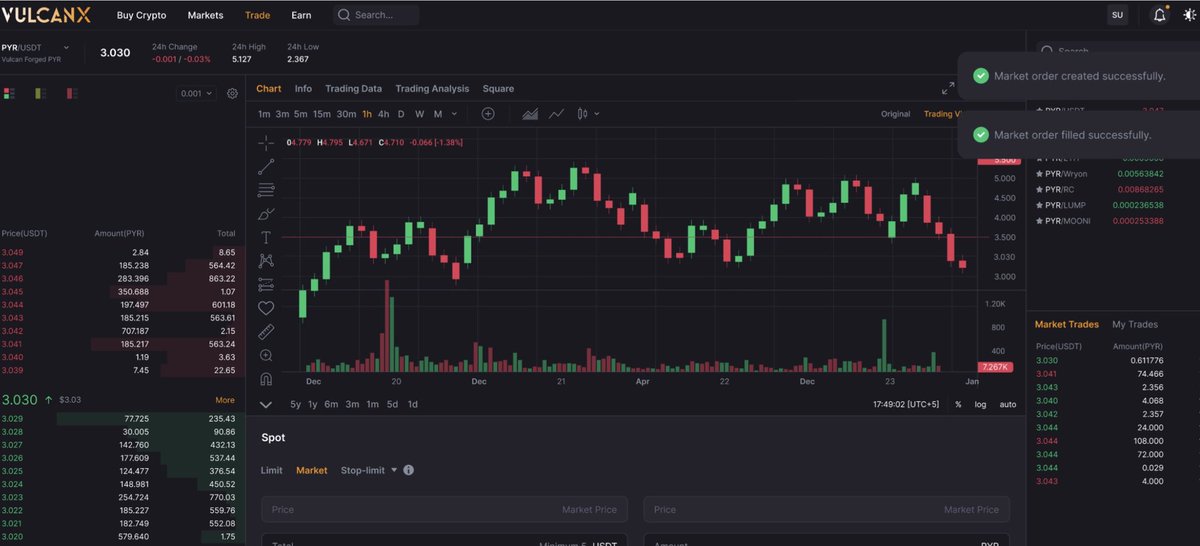This screenshot has height=546, width=1200.
Task: Open order book settings gear
Action: point(232,93)
